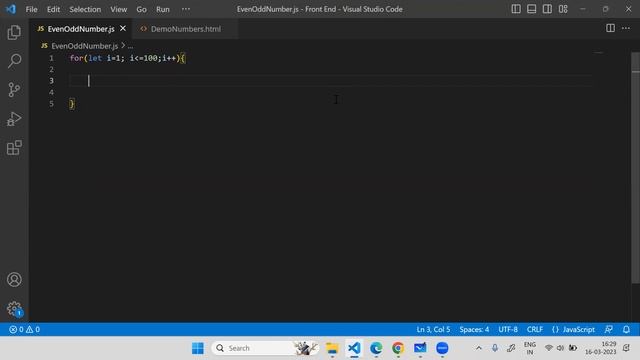Click Ln 3, Col 5 status item
The image size is (640, 360).
[x=433, y=329]
